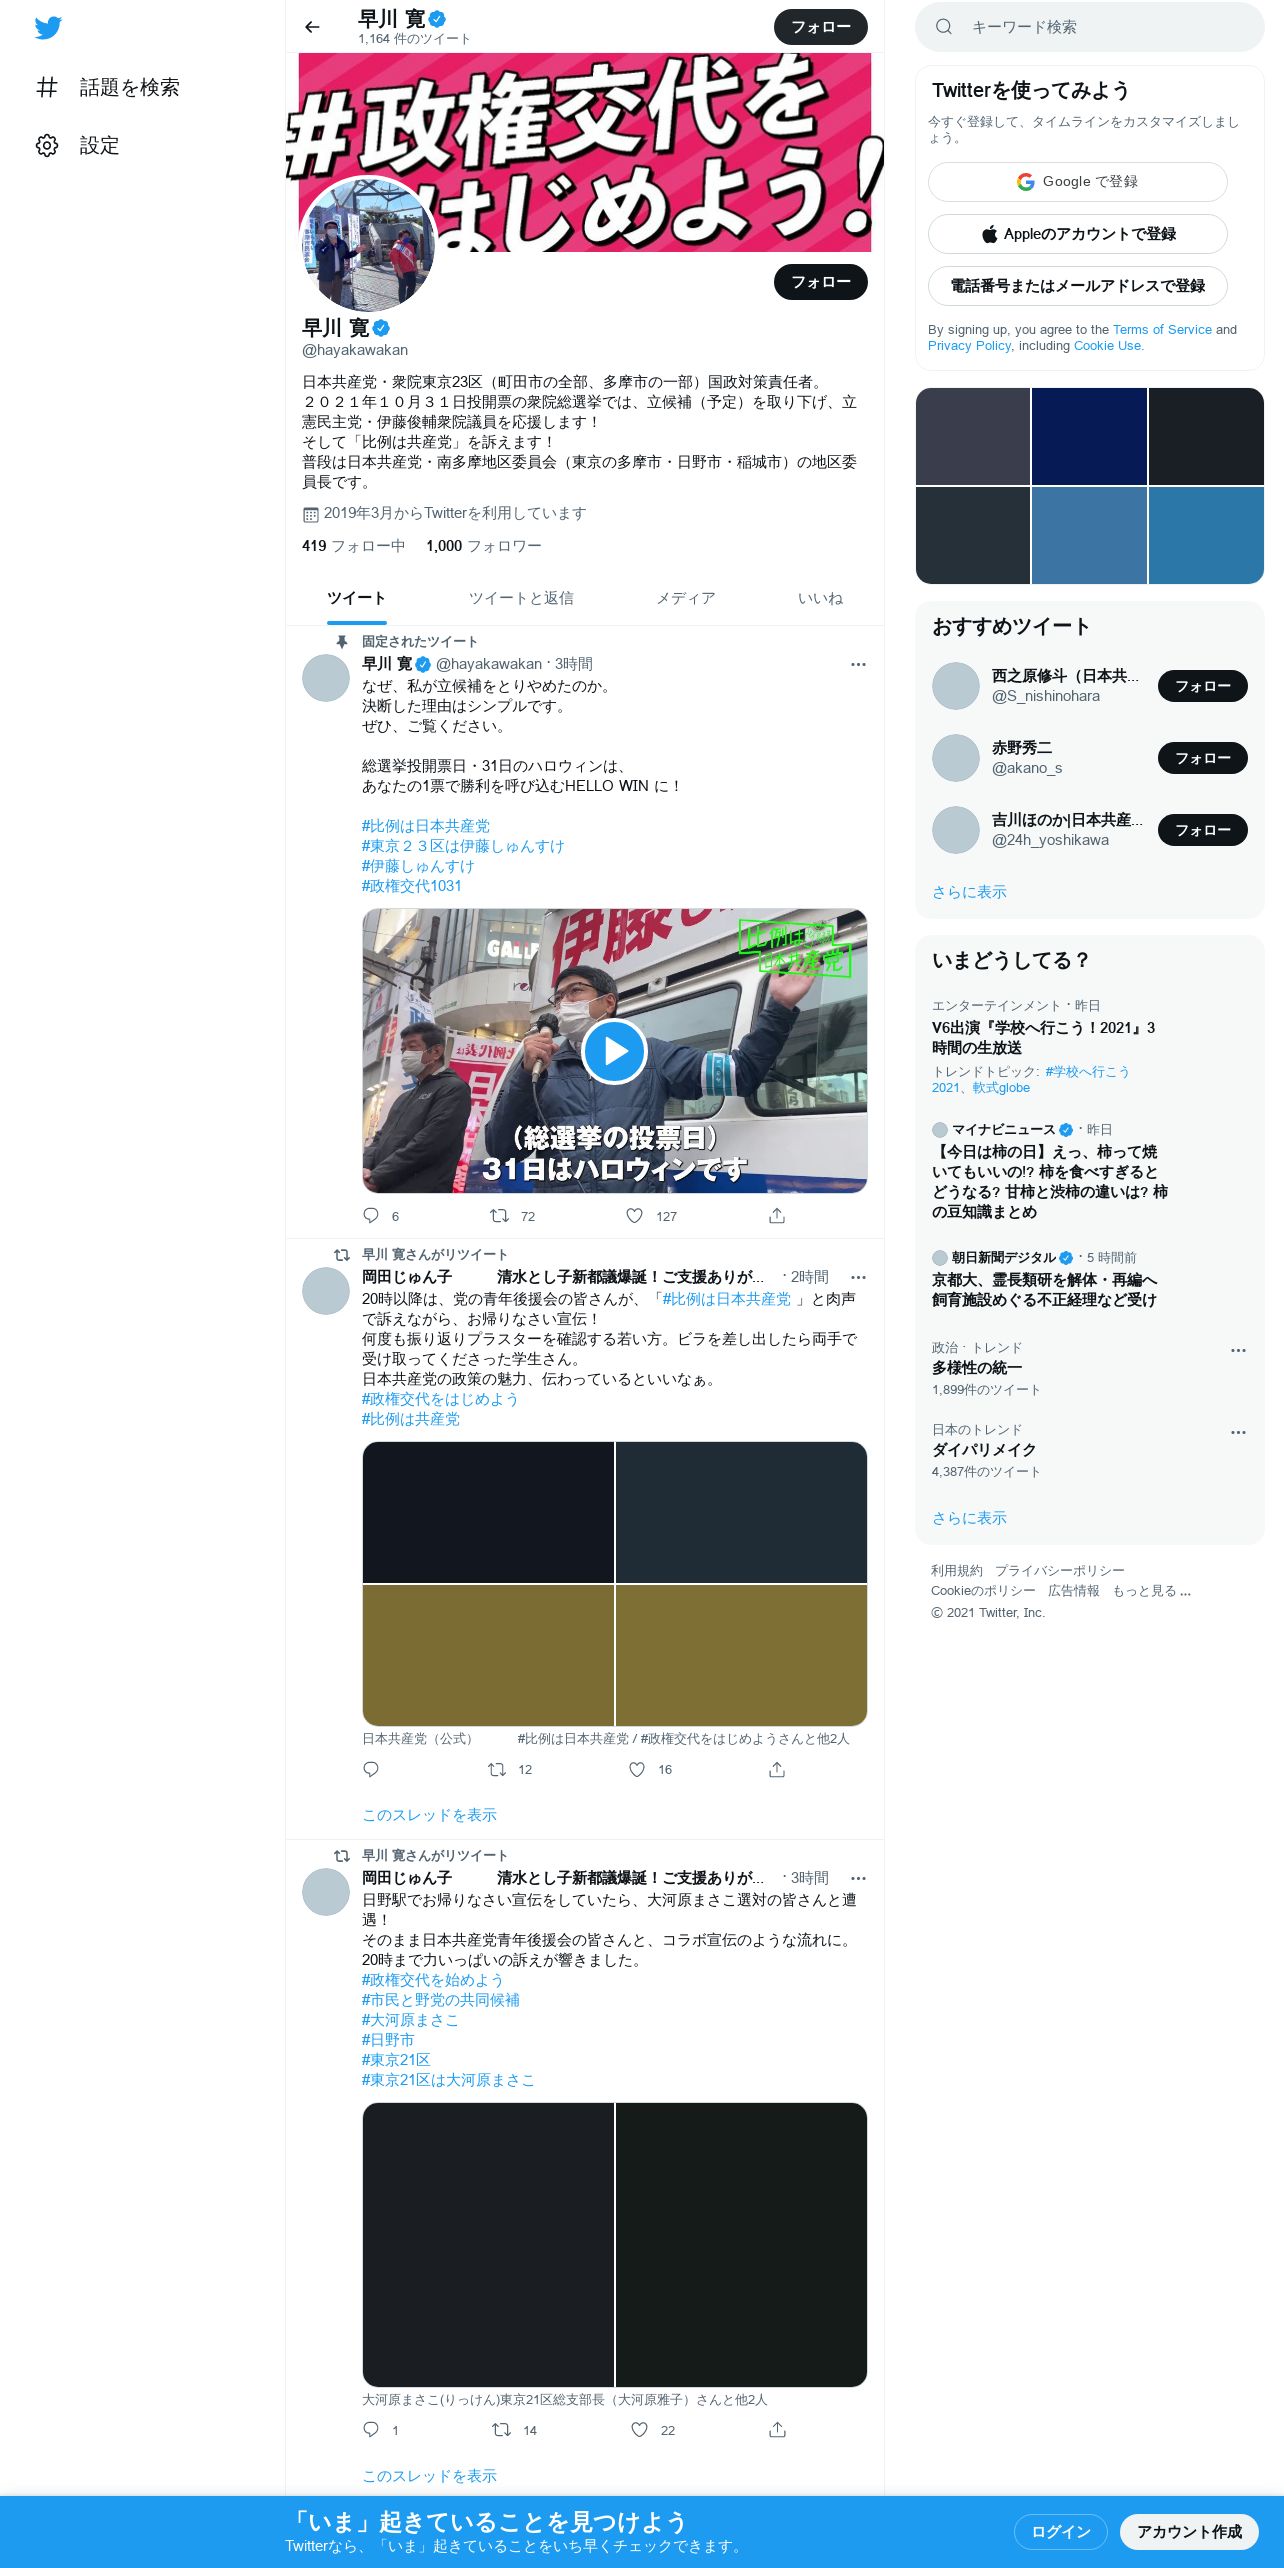Screen dimensions: 1284x2568
Task: Open 利用規約 footer link
Action: click(957, 1570)
